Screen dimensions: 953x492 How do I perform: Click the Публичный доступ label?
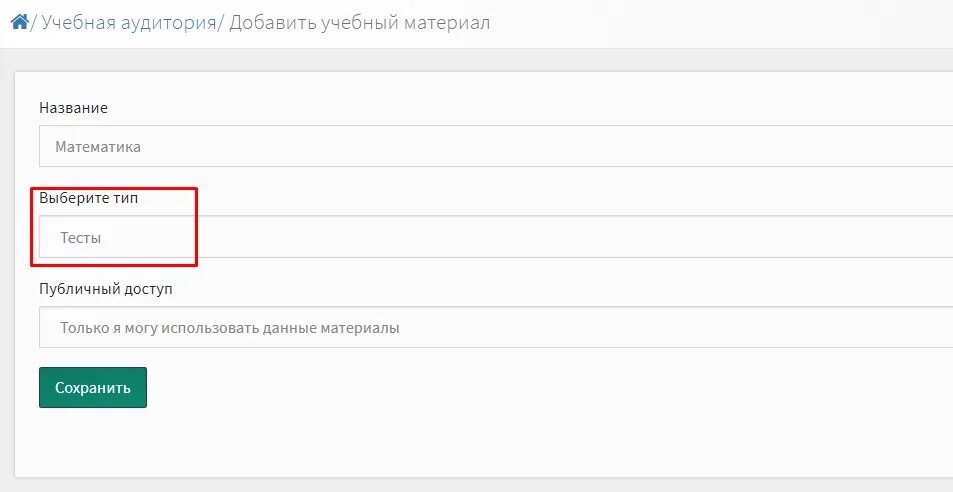coord(105,288)
